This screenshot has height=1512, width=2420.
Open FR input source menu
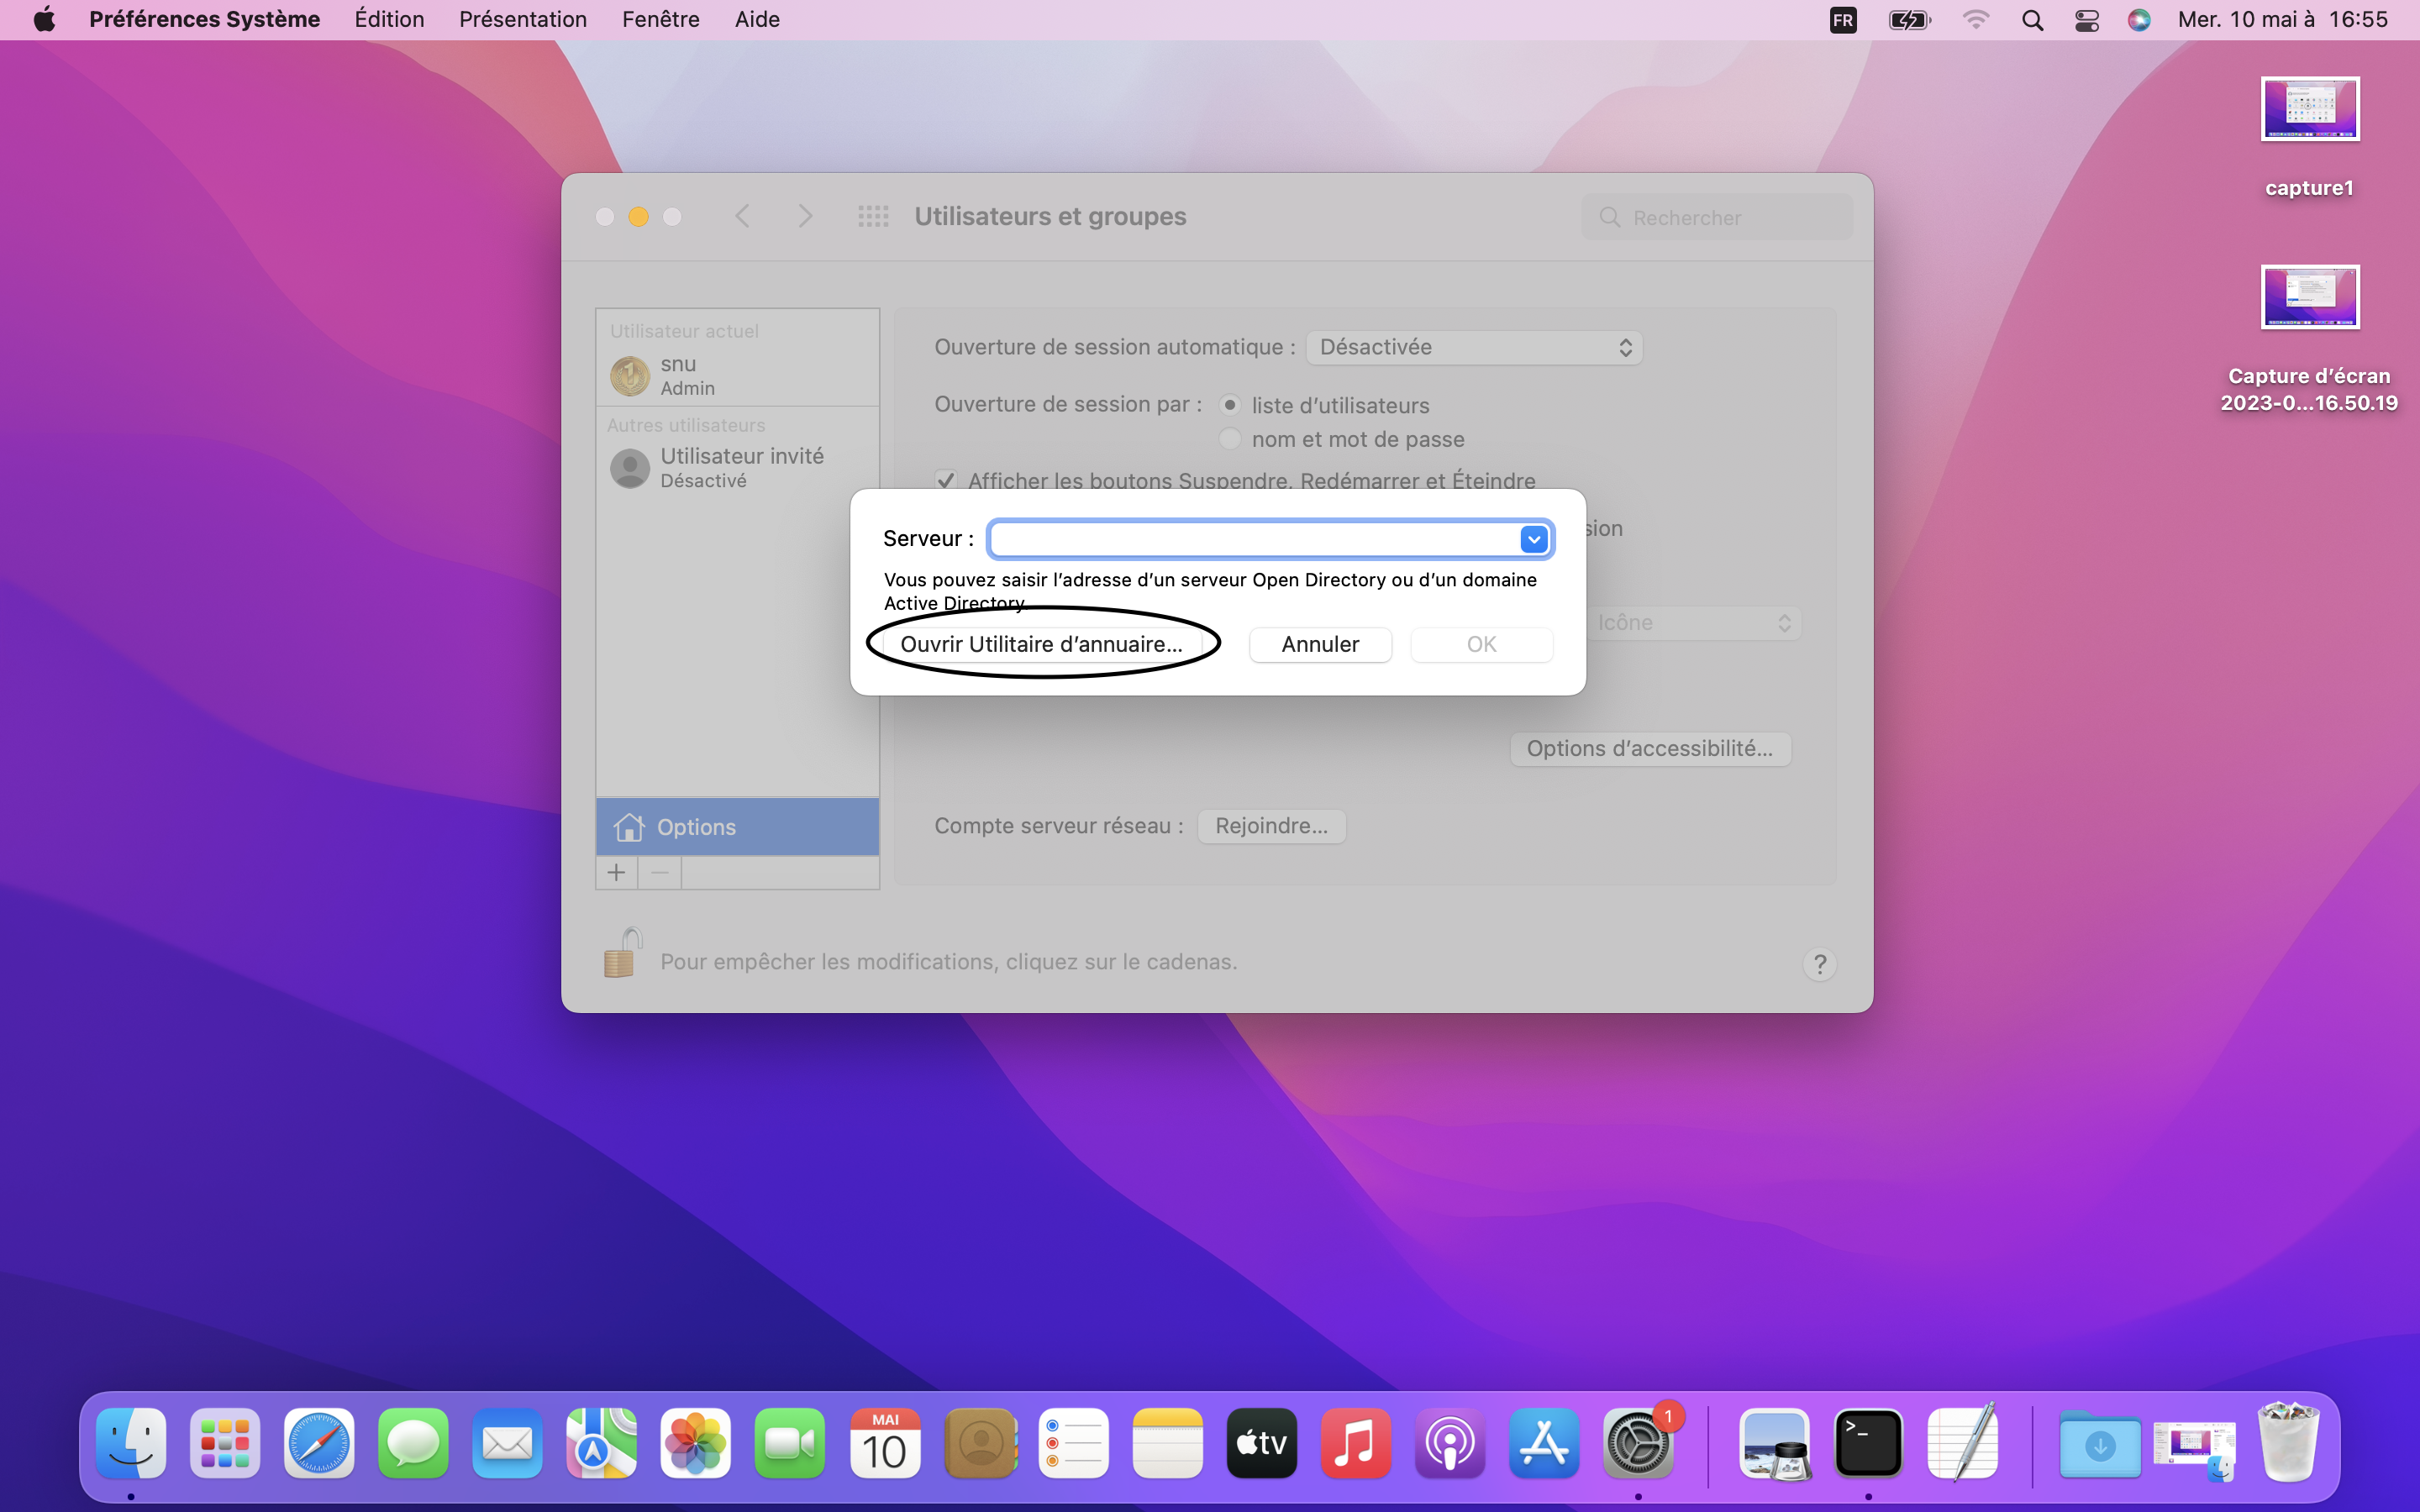click(1843, 20)
